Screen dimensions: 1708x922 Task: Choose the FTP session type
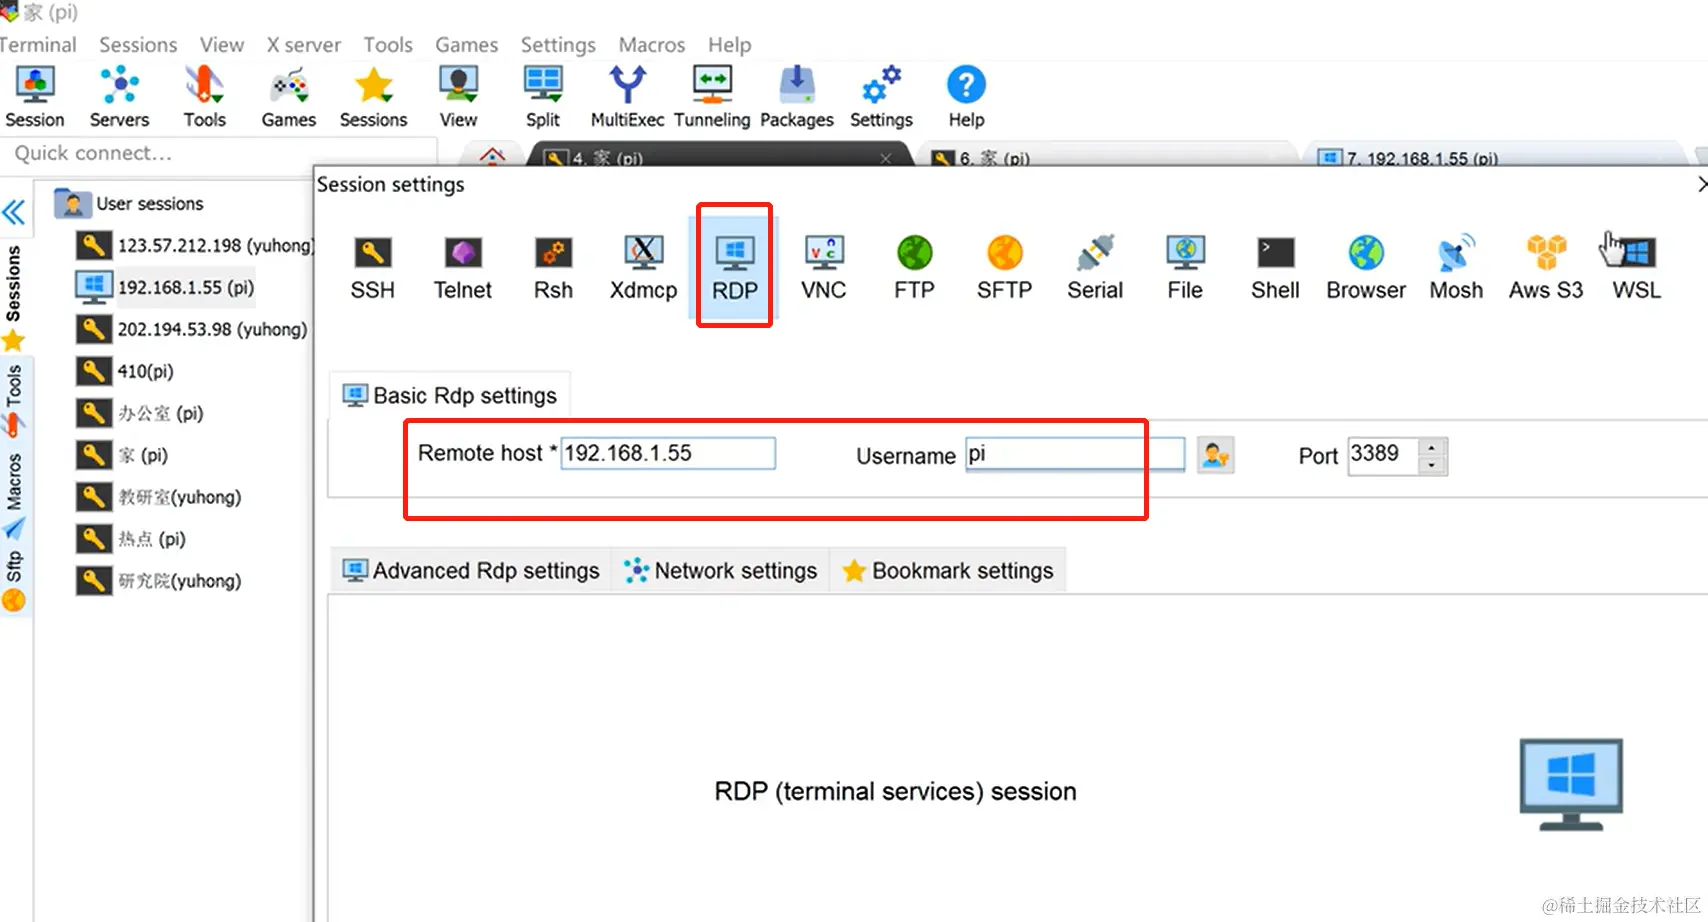914,267
